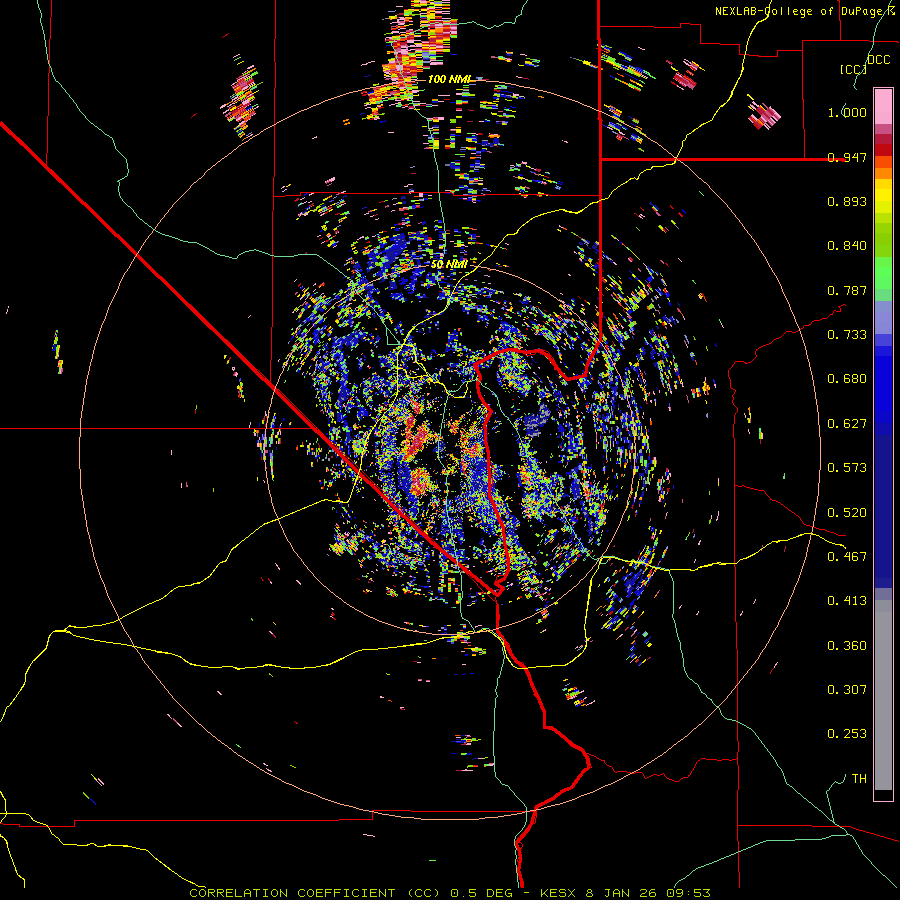Screen dimensions: 900x900
Task: Click the 0.680 value on the color scale
Action: (x=847, y=379)
